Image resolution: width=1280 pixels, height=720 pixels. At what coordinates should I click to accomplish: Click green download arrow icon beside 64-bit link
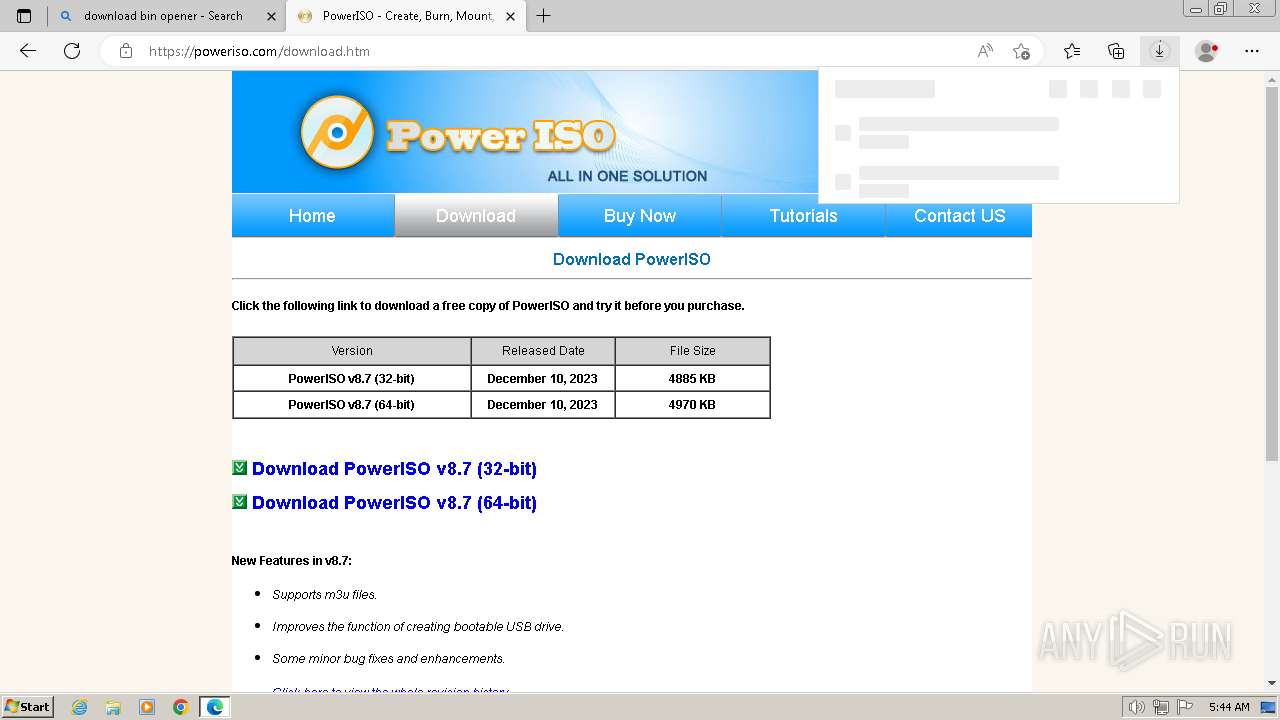239,502
